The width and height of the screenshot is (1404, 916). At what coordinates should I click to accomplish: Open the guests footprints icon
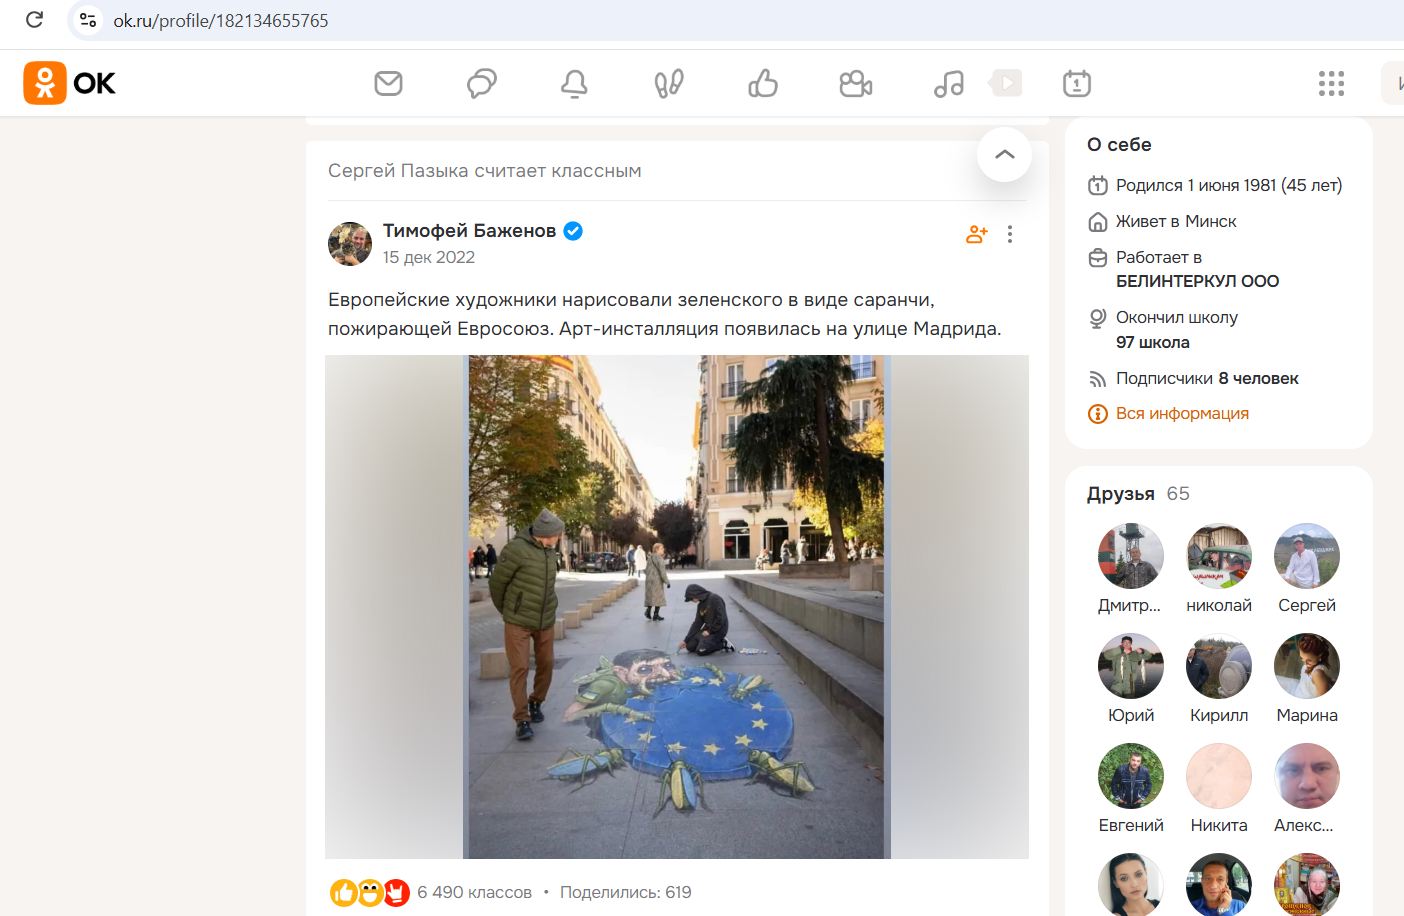coord(669,83)
